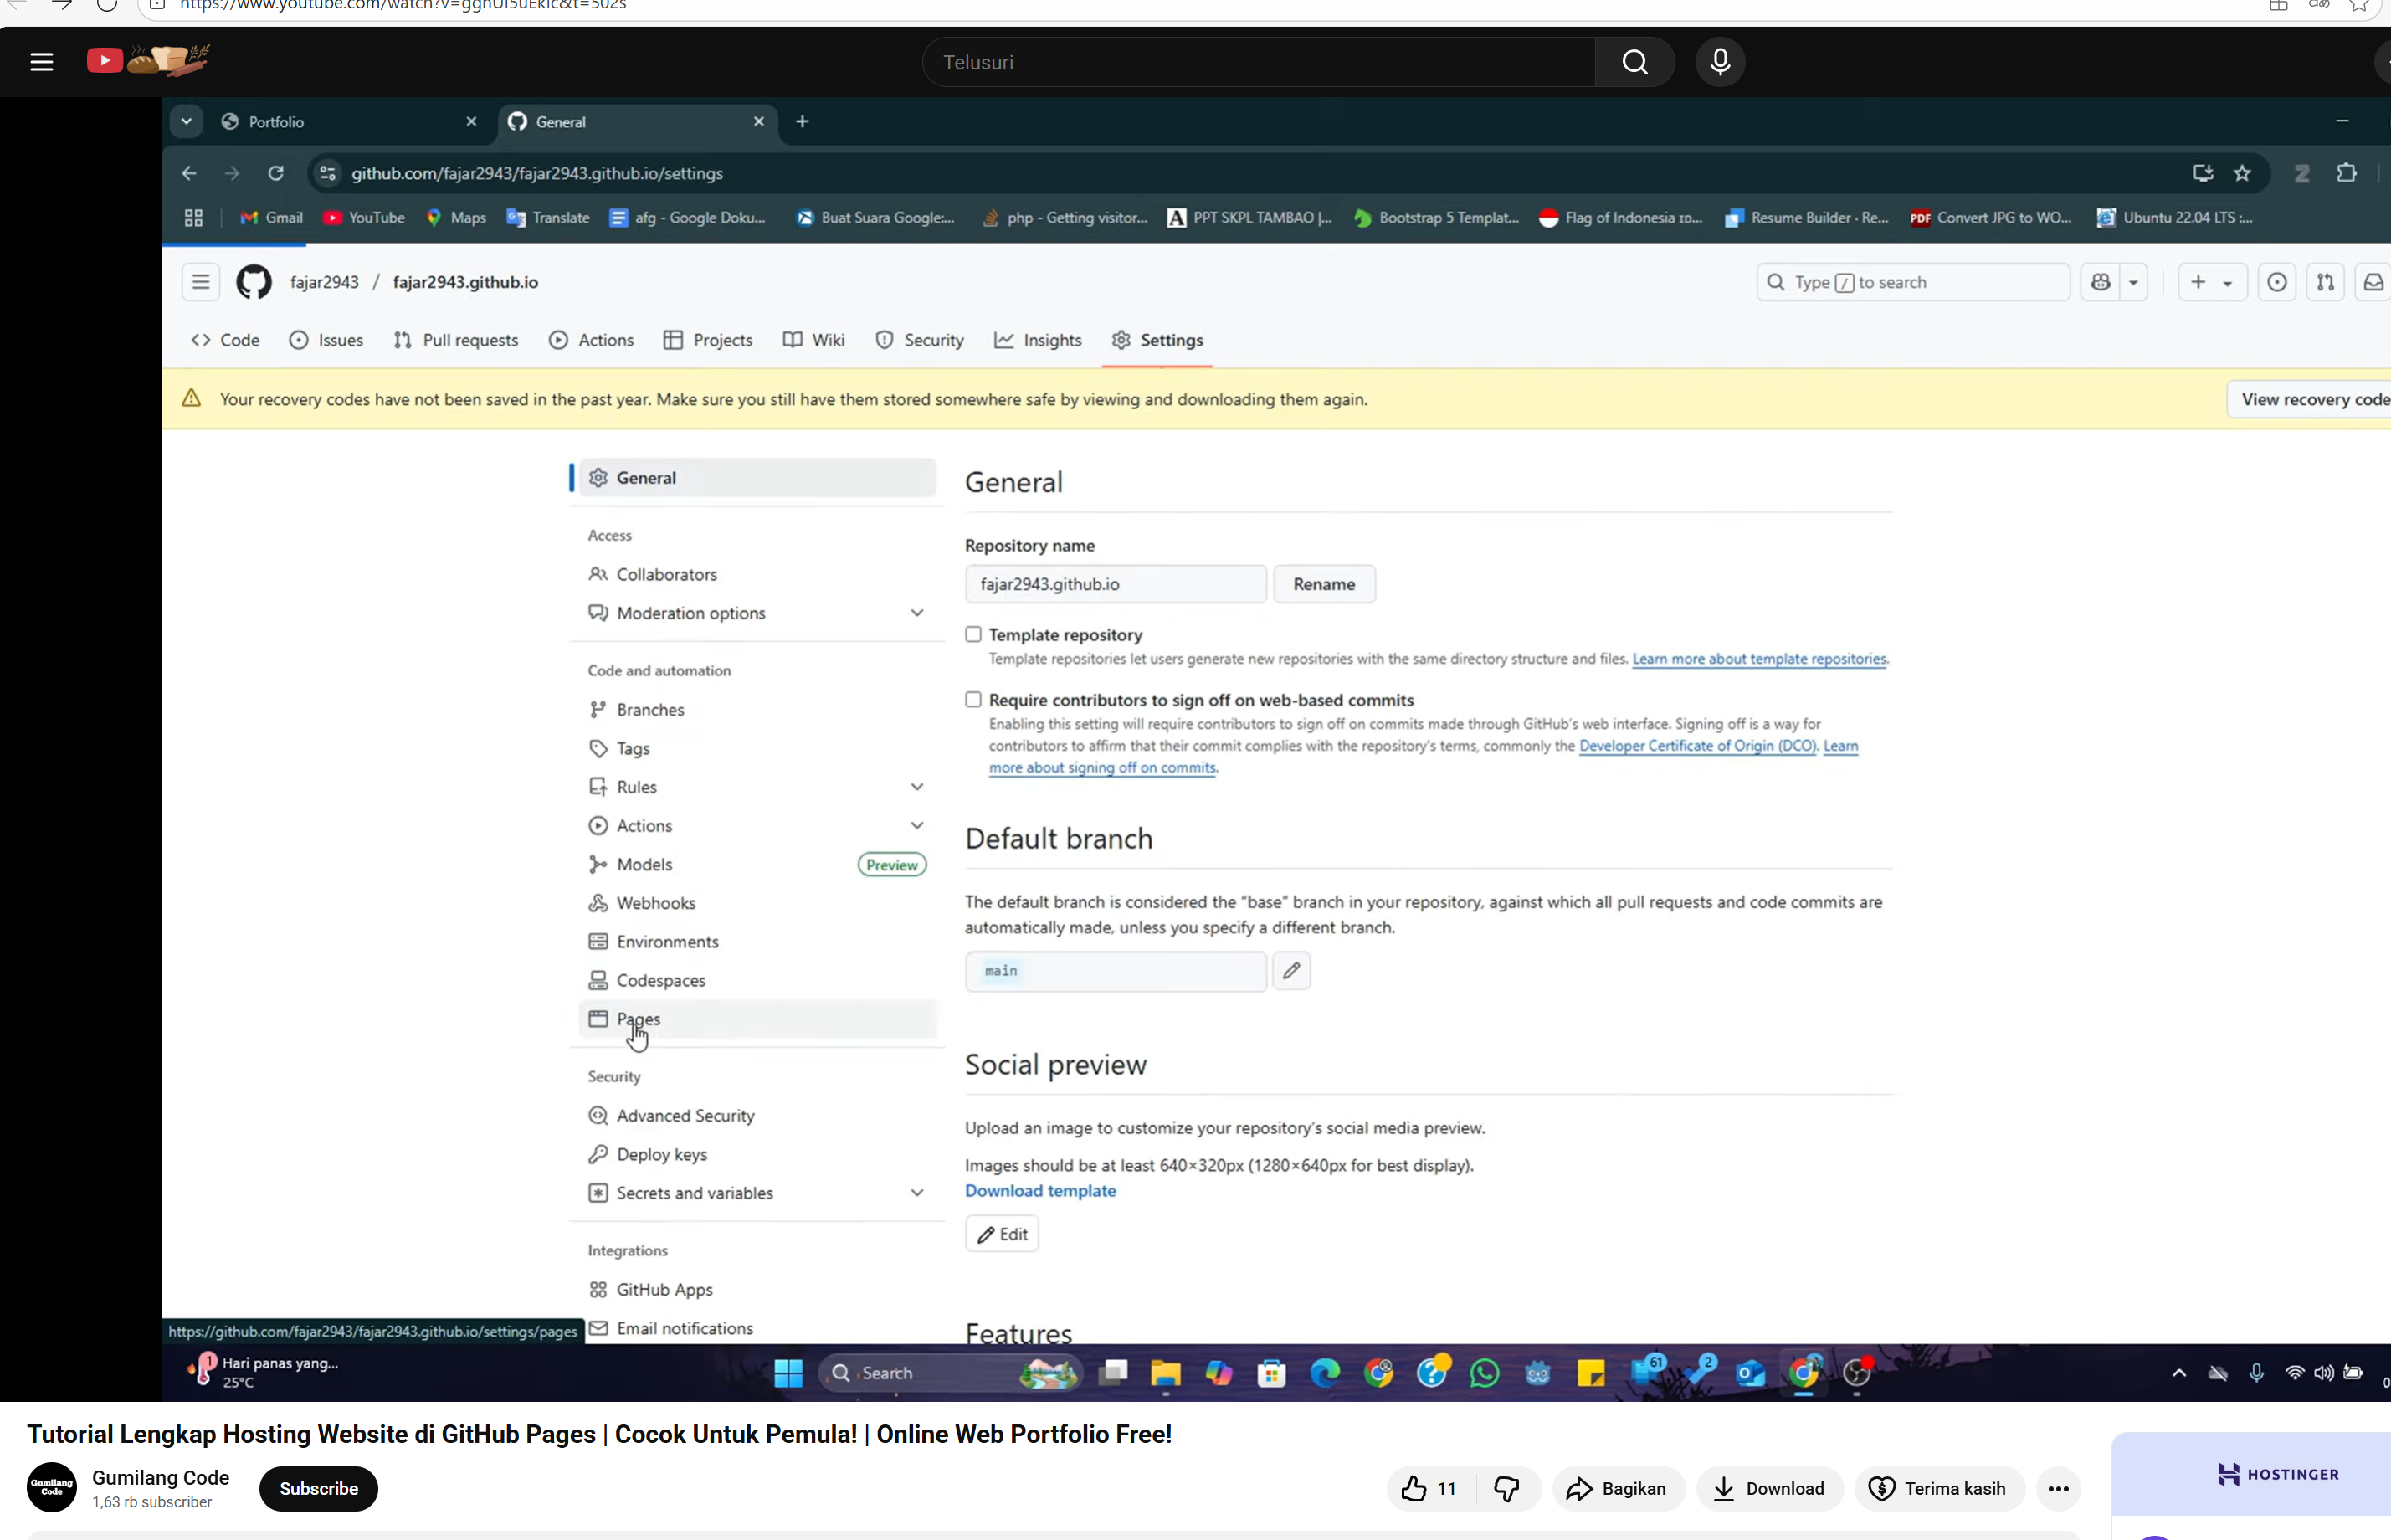Expand the Rules section chevron

point(917,787)
